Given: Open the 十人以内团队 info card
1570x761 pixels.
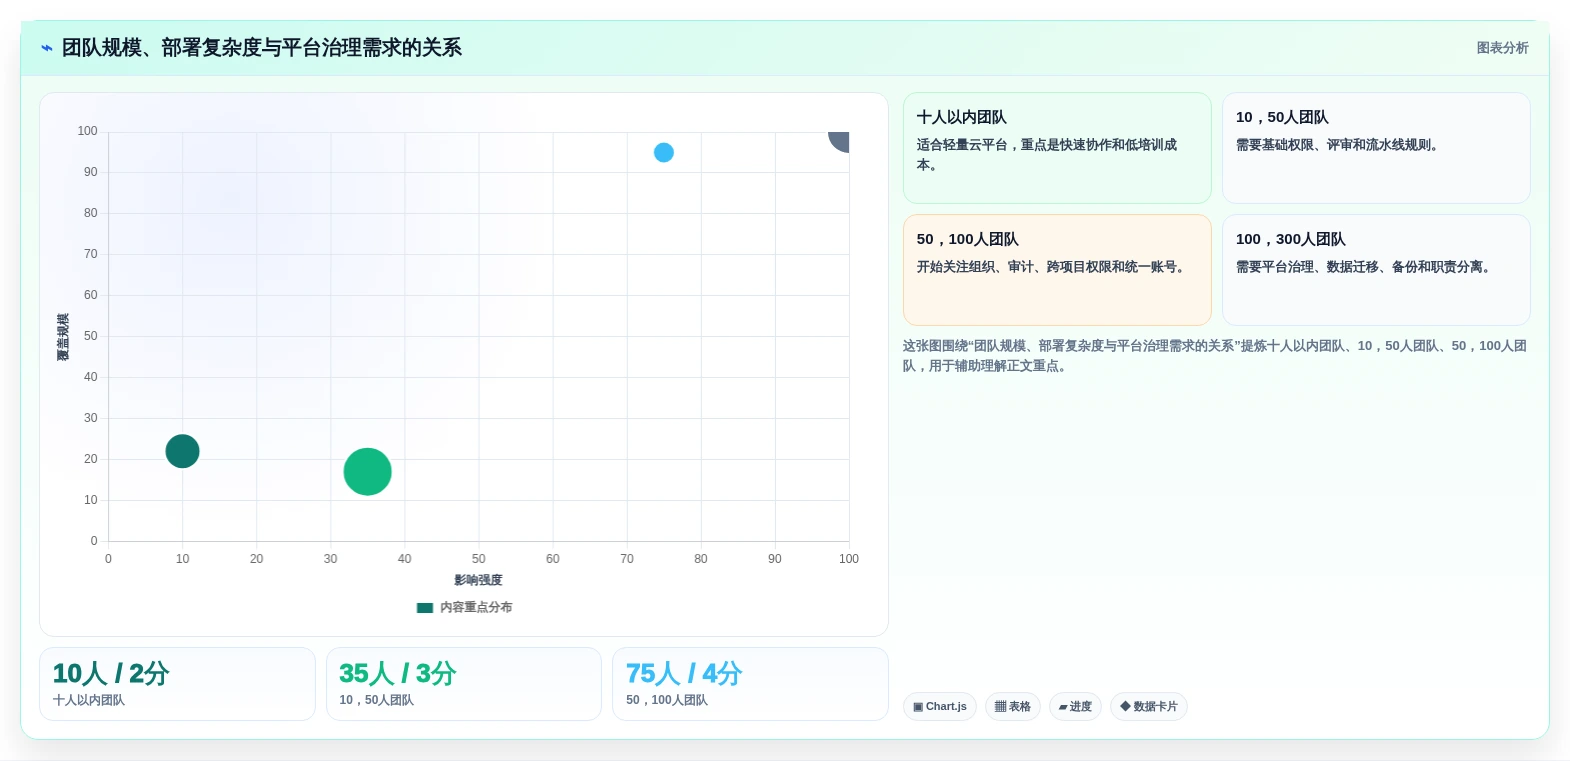Looking at the screenshot, I should (1057, 148).
